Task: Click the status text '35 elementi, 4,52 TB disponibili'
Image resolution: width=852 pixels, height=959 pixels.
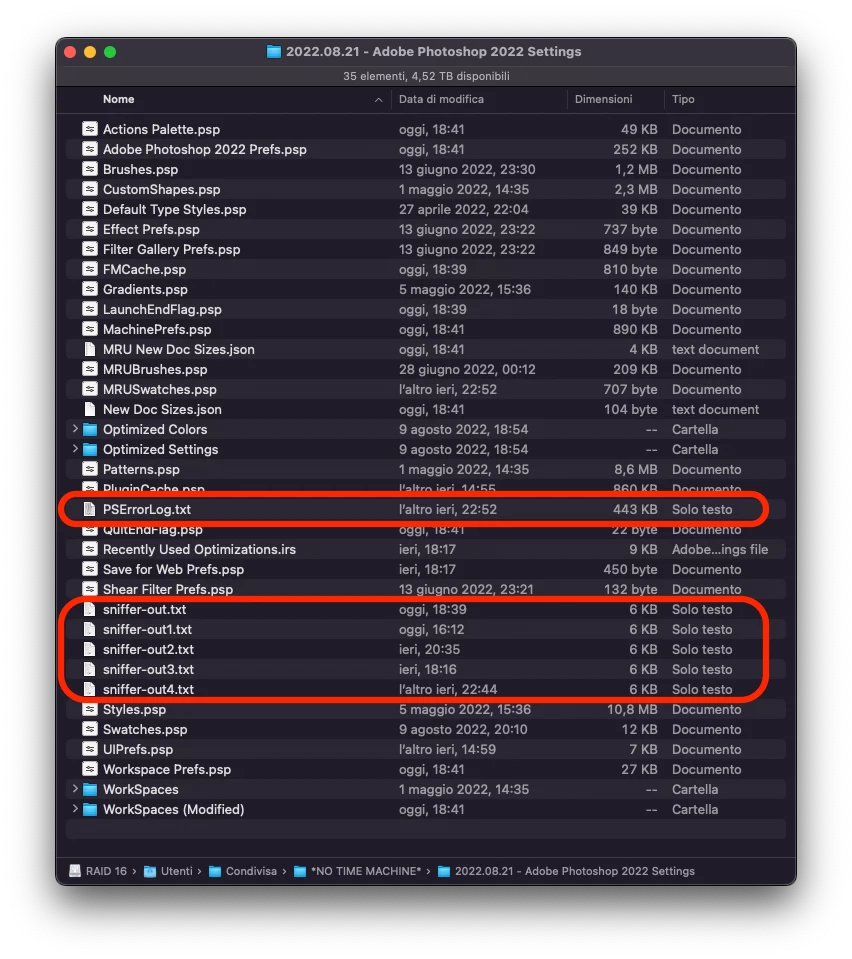Action: coord(426,76)
